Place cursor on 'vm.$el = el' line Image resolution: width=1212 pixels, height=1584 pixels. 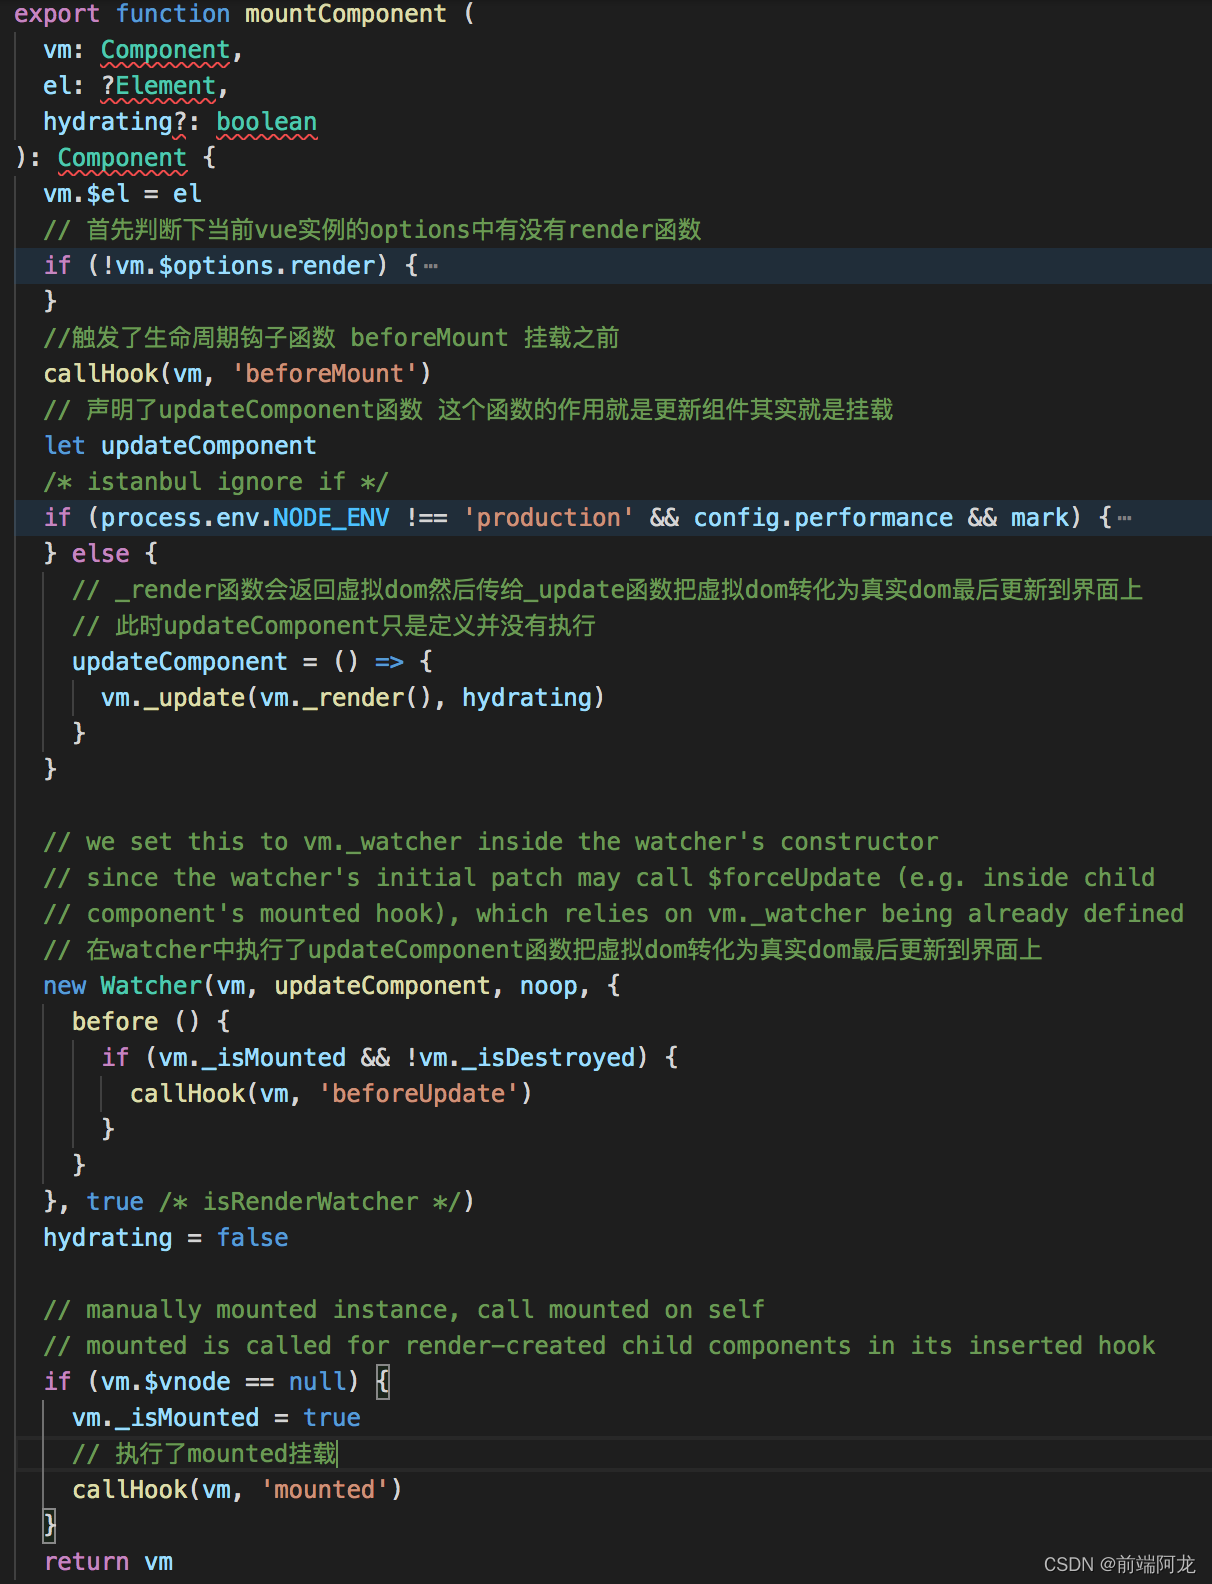tap(122, 194)
